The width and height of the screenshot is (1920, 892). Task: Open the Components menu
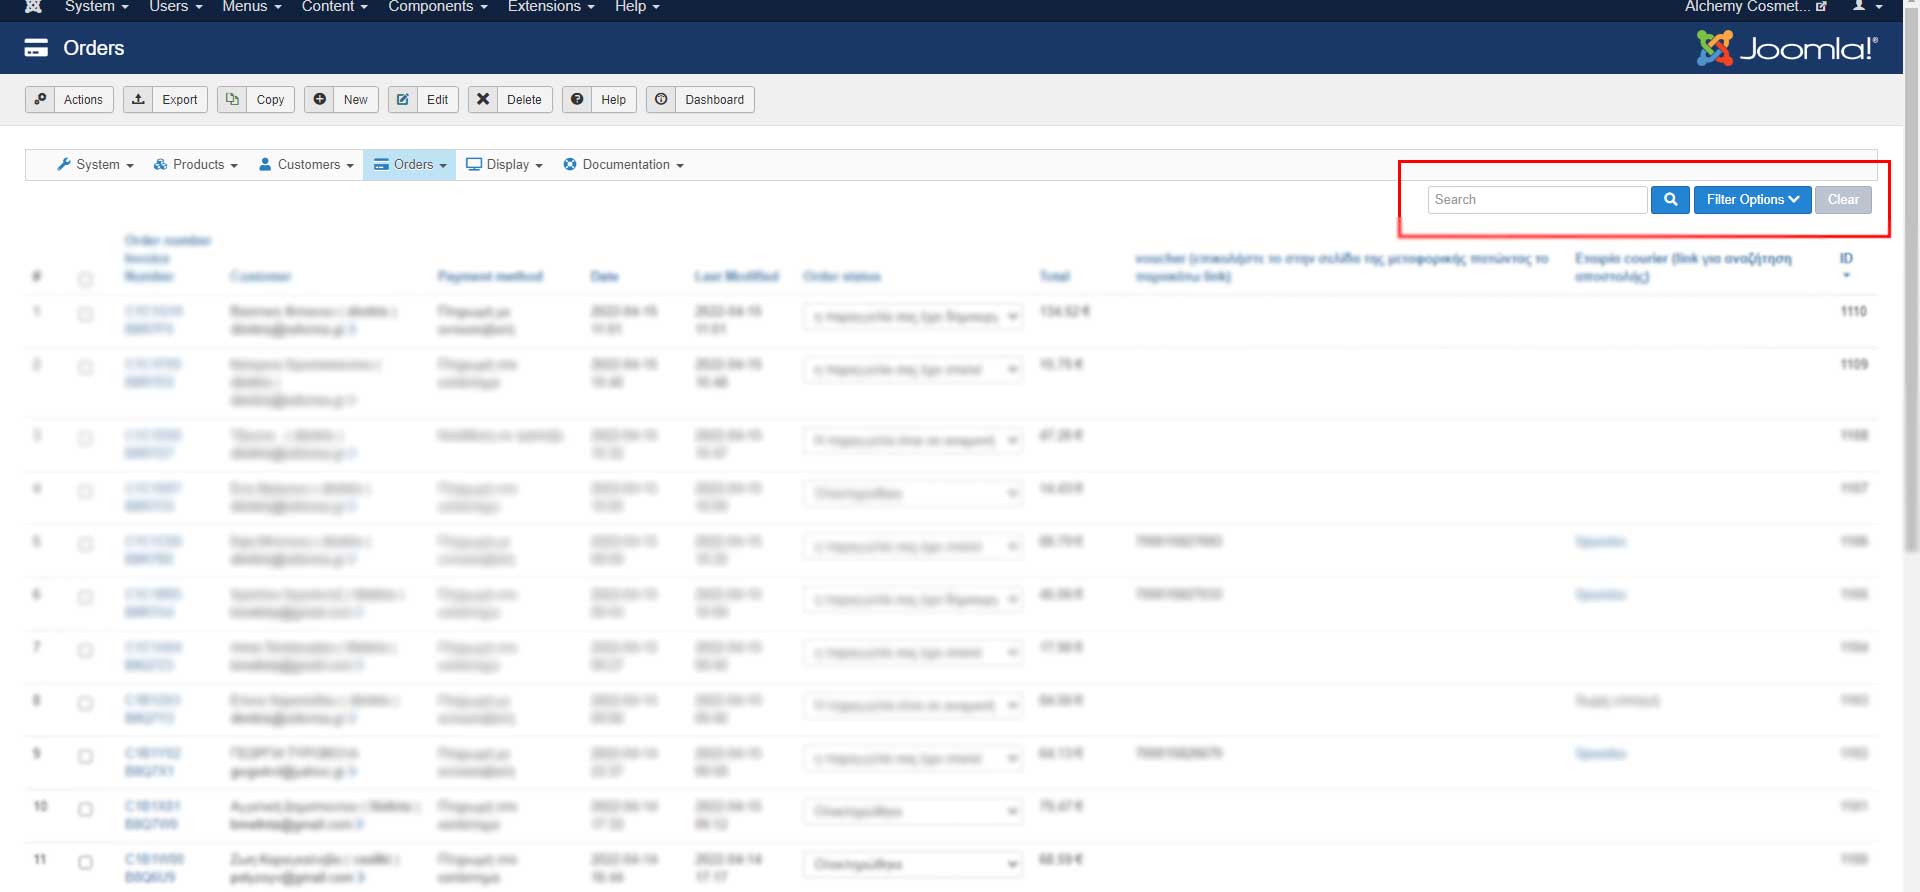pyautogui.click(x=438, y=7)
